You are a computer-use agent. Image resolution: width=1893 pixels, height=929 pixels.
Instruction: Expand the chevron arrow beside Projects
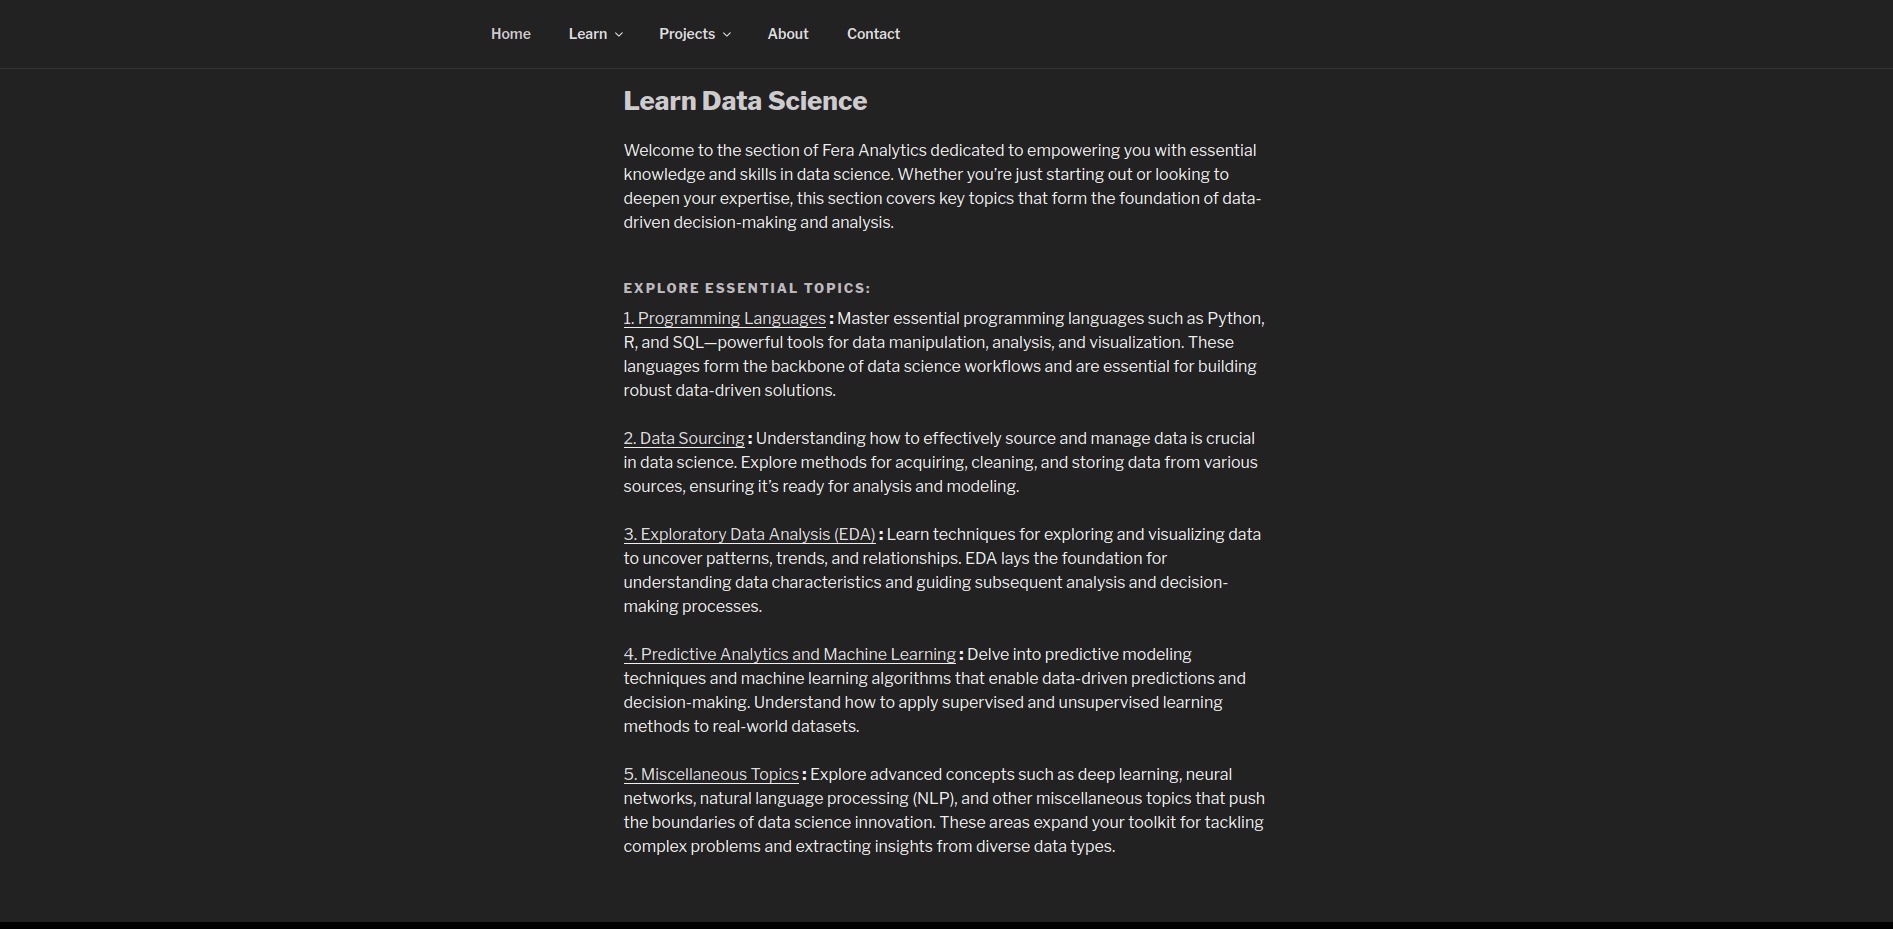727,35
